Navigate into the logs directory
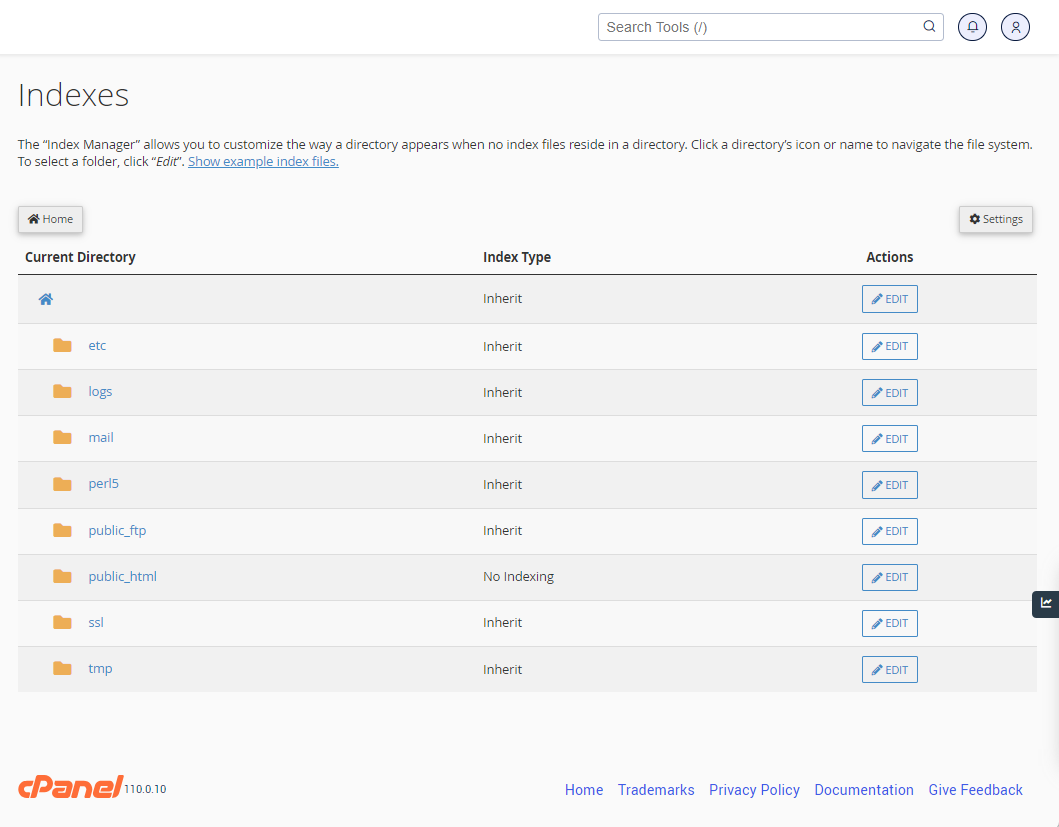The height and width of the screenshot is (827, 1059). (100, 391)
